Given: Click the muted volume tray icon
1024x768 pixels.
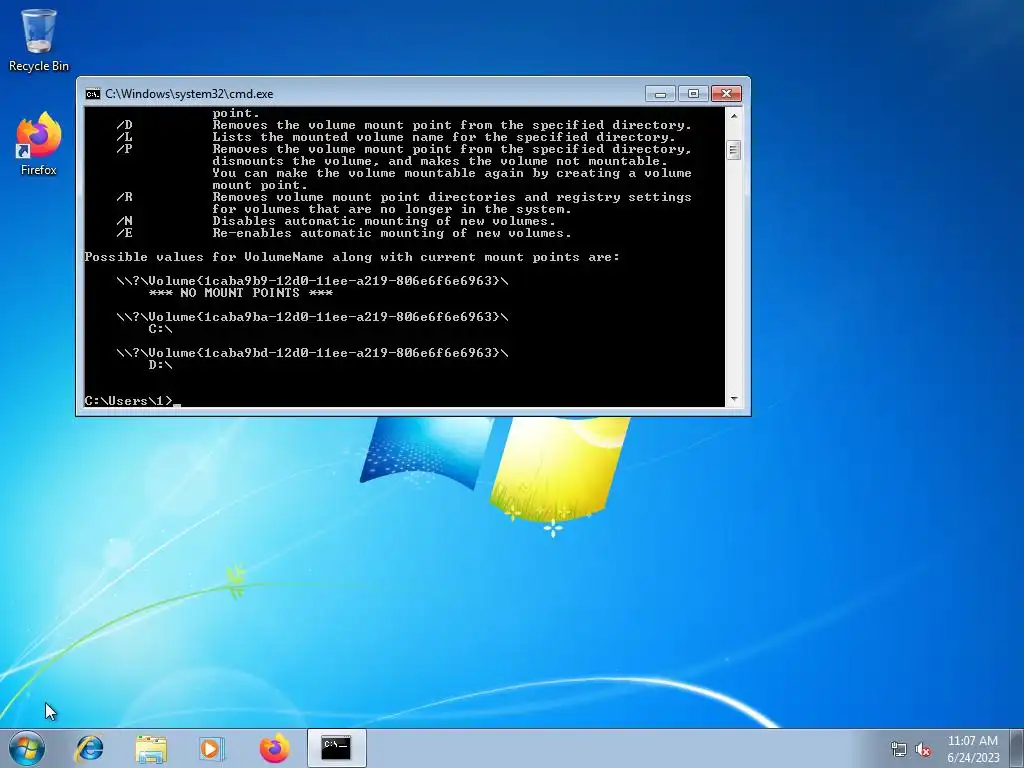Looking at the screenshot, I should click(x=923, y=749).
